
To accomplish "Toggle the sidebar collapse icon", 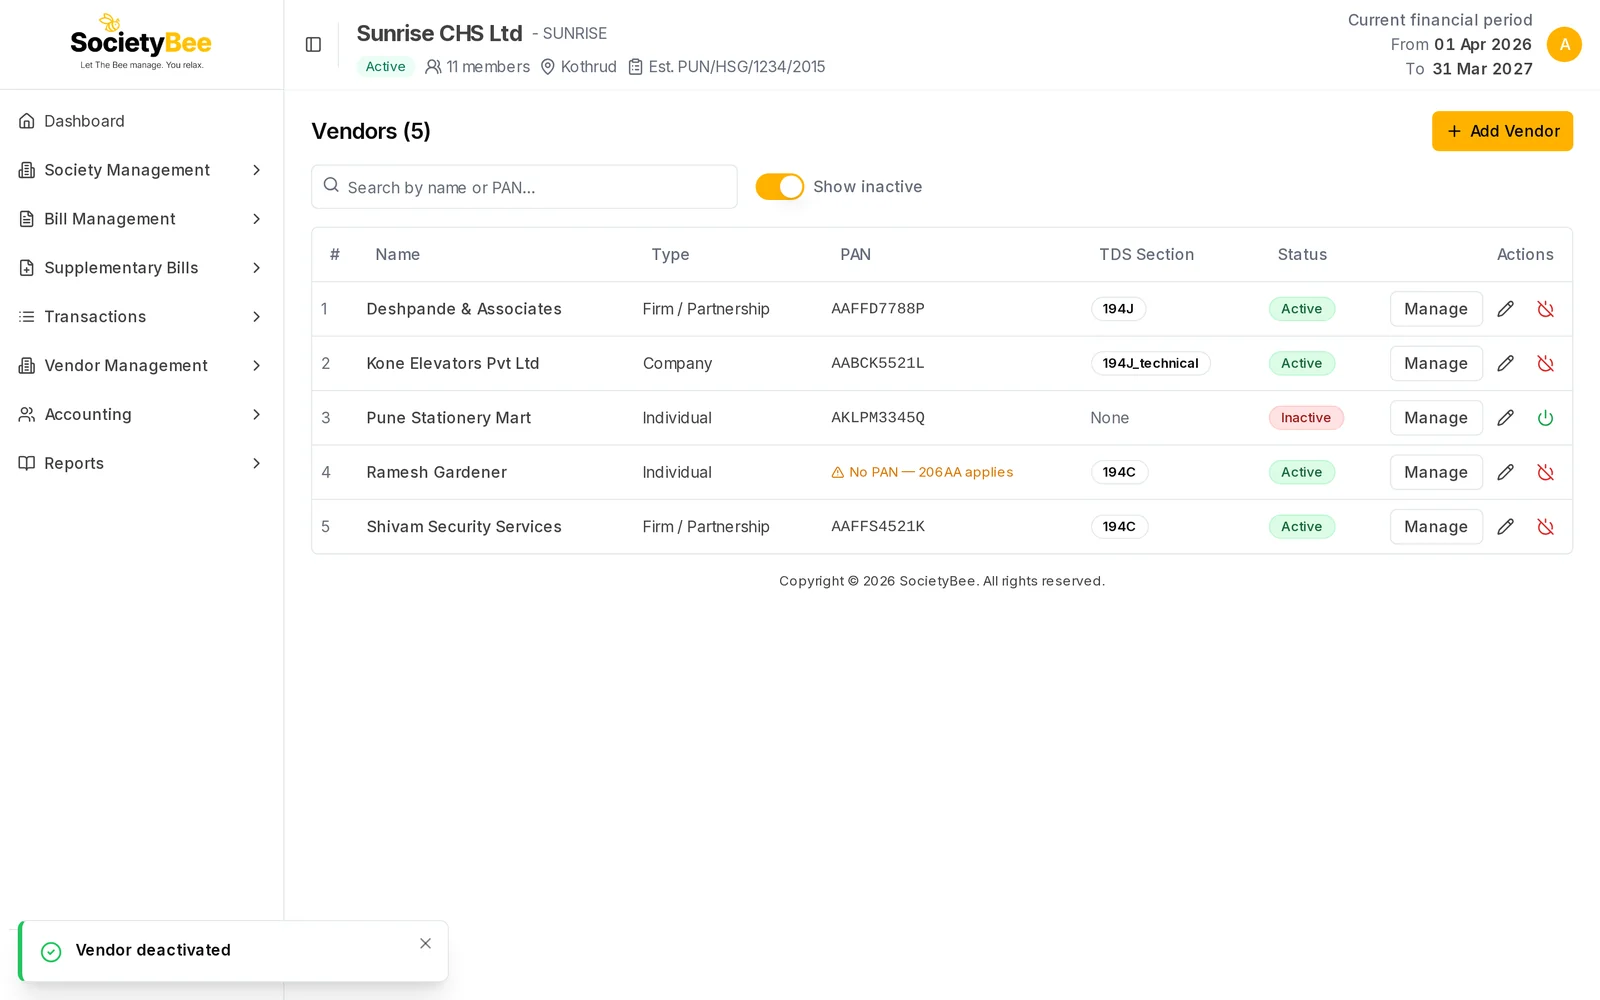I will 313,45.
